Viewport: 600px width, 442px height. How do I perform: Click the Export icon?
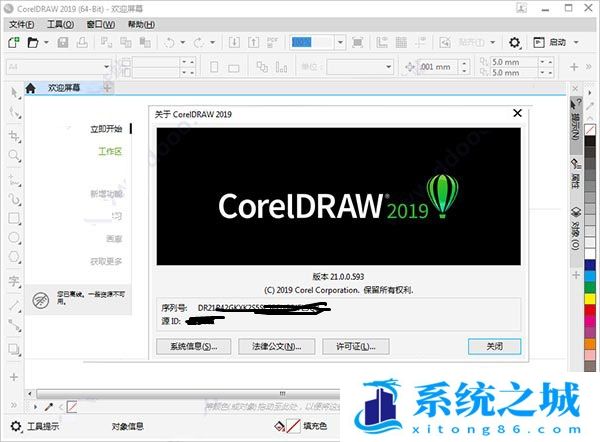coord(253,42)
